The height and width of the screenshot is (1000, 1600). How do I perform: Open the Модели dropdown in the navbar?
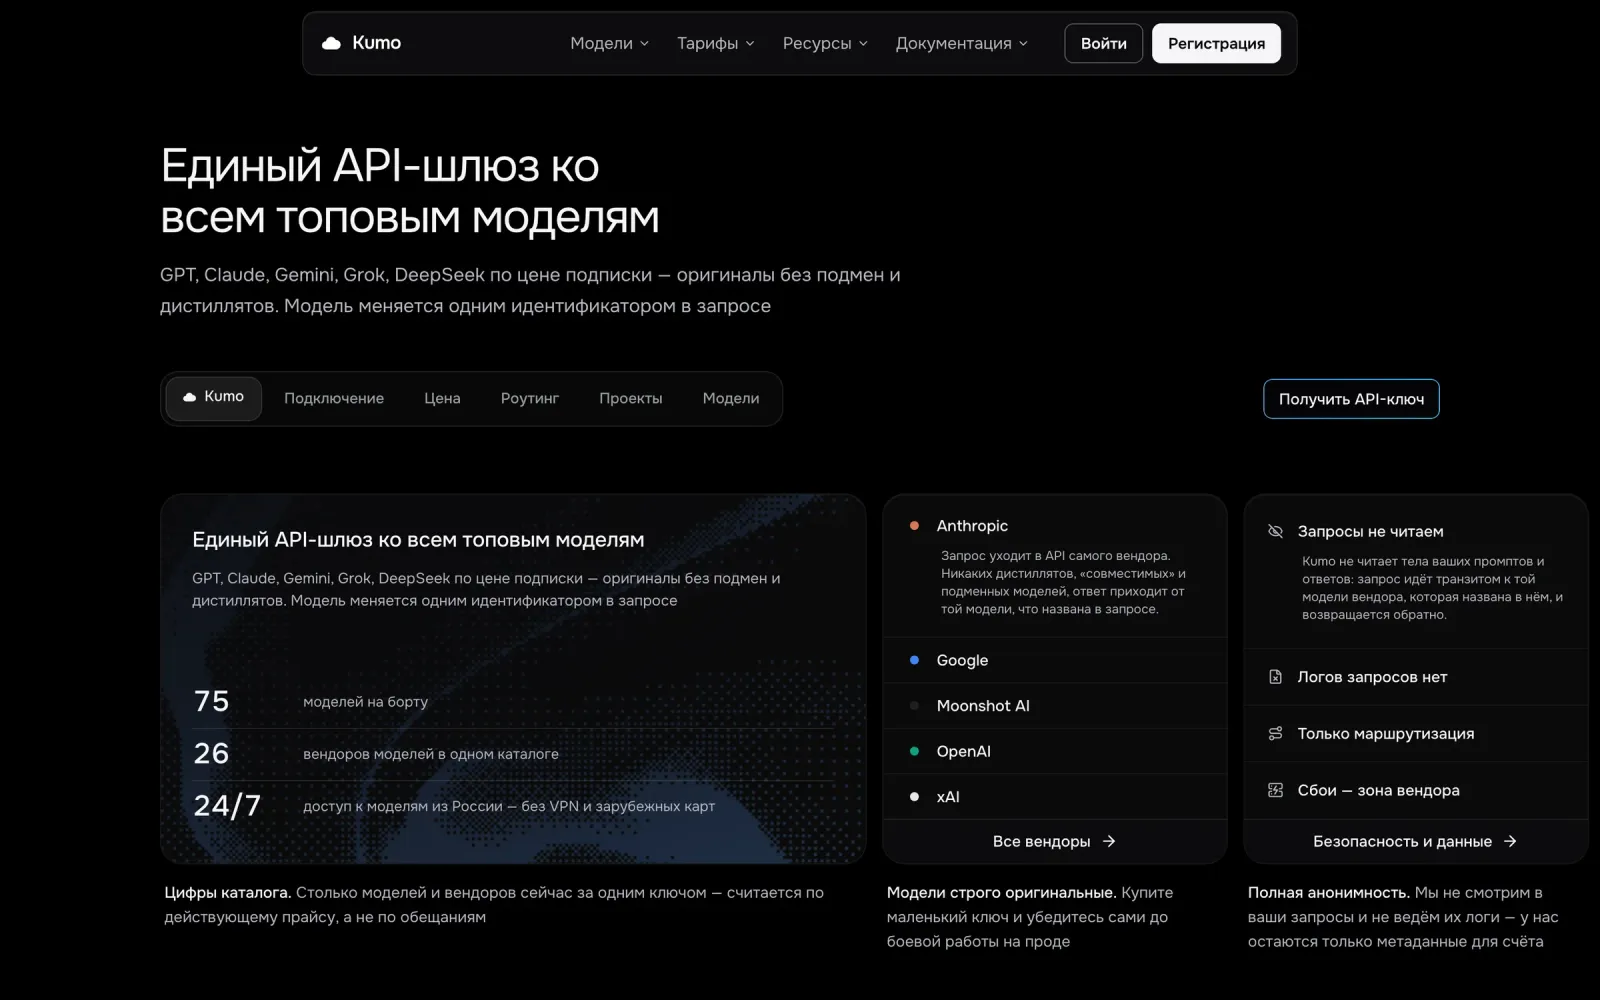click(610, 43)
